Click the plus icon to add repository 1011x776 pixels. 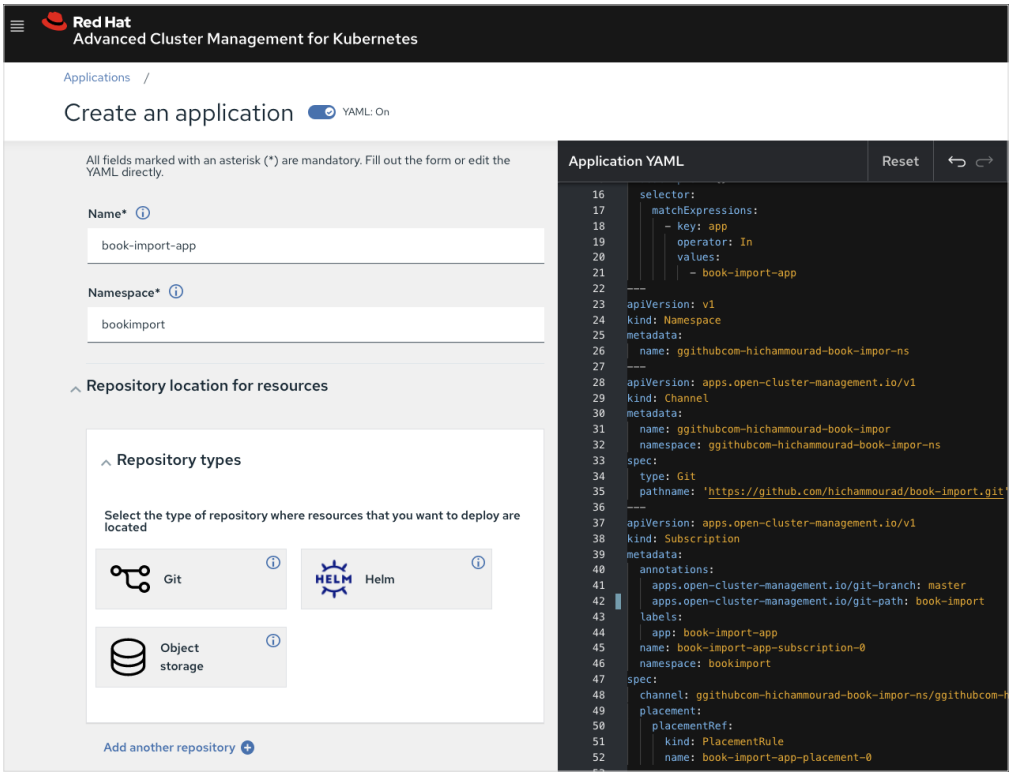click(x=248, y=748)
